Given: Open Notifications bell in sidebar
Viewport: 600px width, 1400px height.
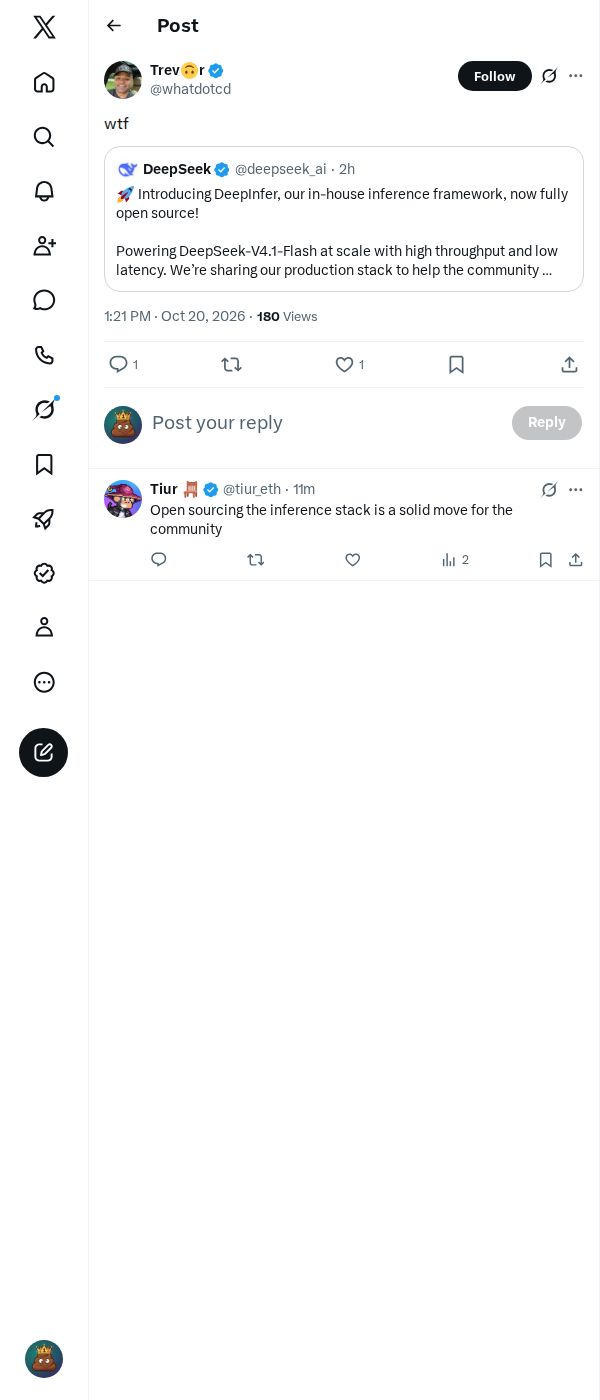Looking at the screenshot, I should 44,191.
